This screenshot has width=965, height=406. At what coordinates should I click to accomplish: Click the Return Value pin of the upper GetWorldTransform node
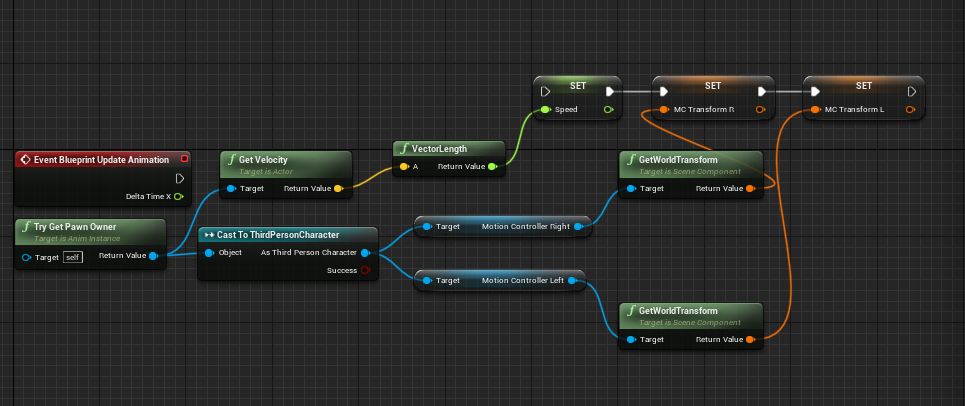(x=750, y=189)
